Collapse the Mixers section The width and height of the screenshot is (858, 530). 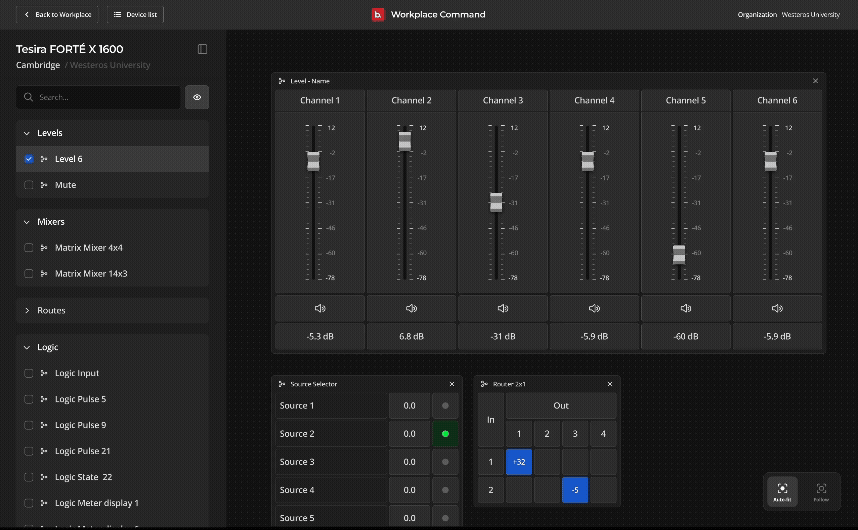27,222
